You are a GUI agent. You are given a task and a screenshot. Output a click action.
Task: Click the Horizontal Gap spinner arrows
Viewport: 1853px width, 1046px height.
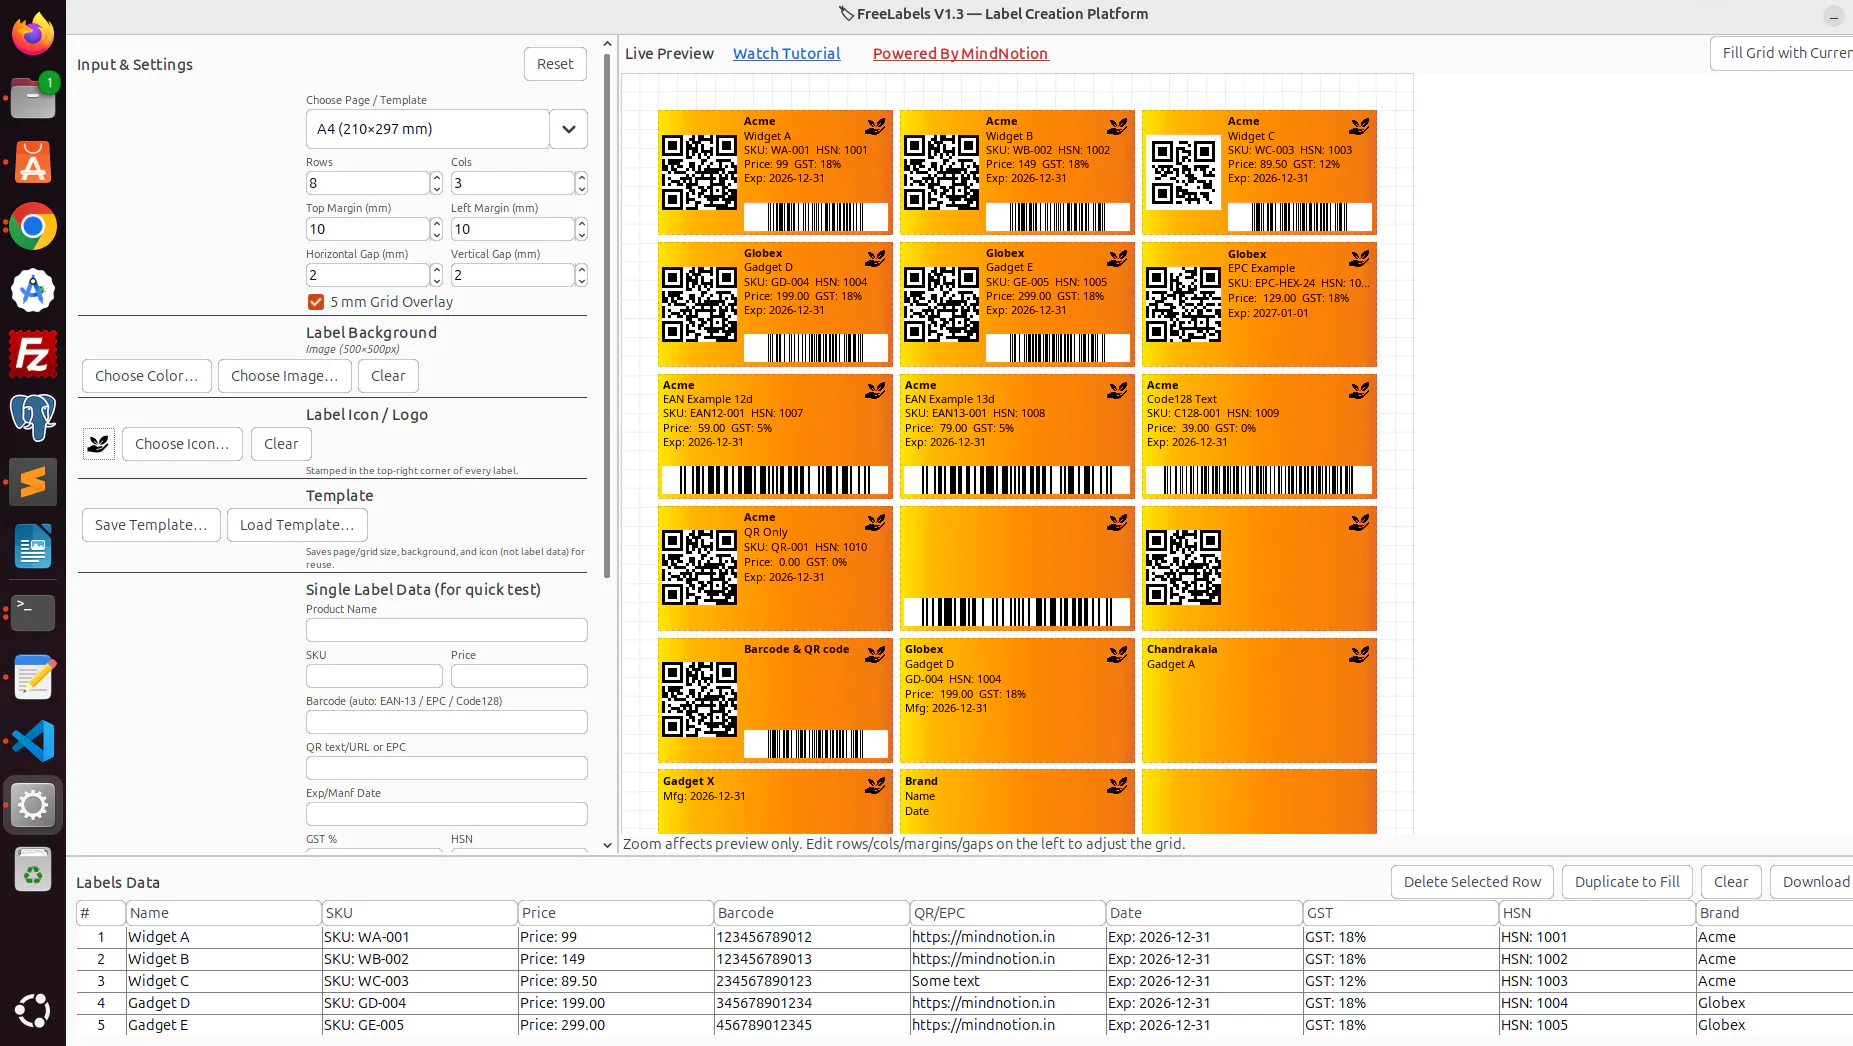pyautogui.click(x=436, y=275)
